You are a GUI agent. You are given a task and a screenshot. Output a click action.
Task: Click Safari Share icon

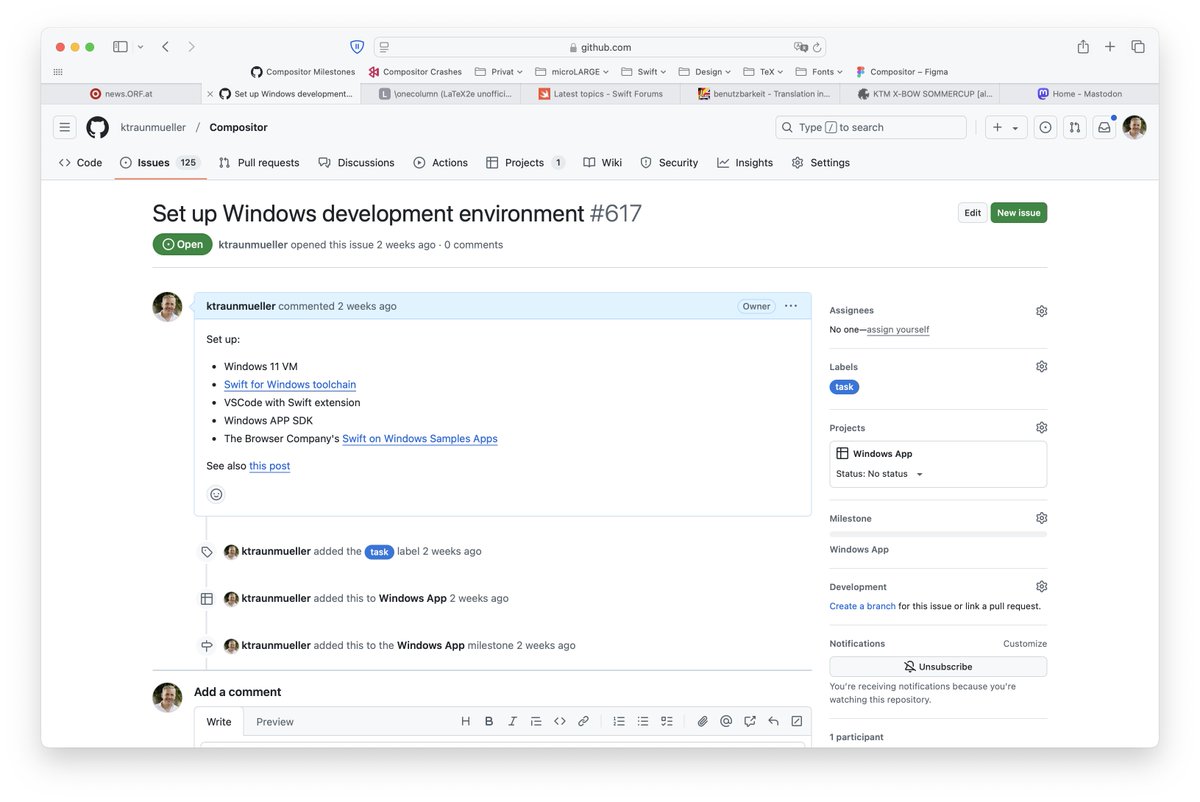pos(1083,46)
